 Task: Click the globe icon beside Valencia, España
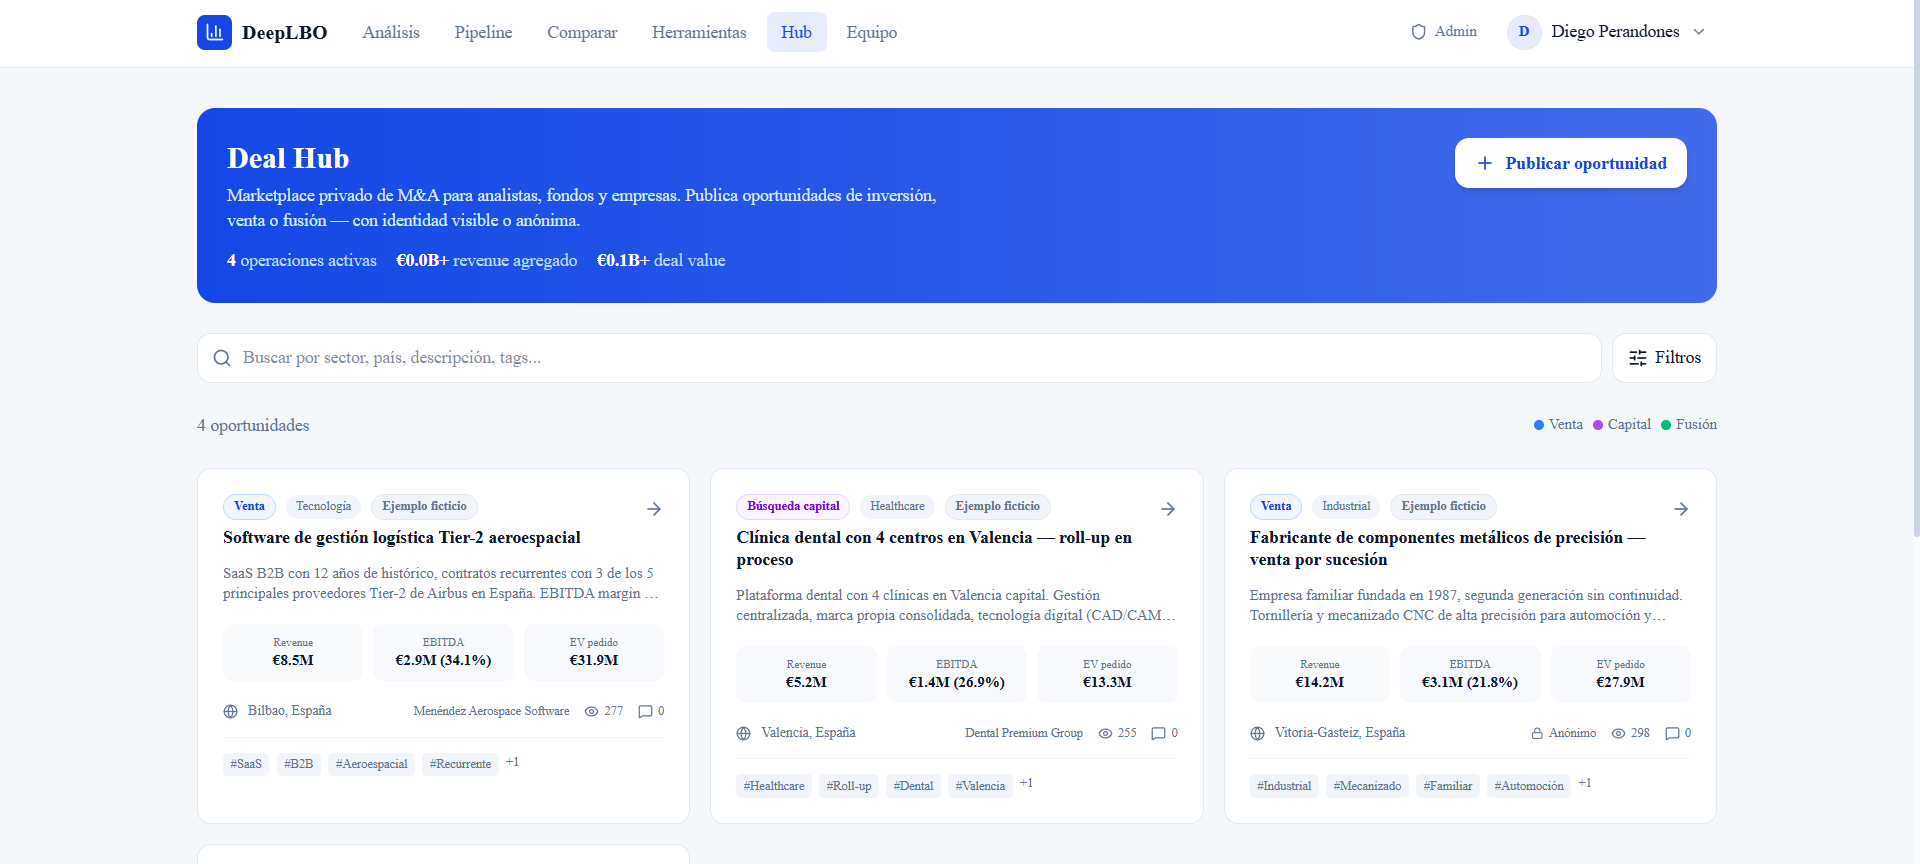pyautogui.click(x=744, y=733)
